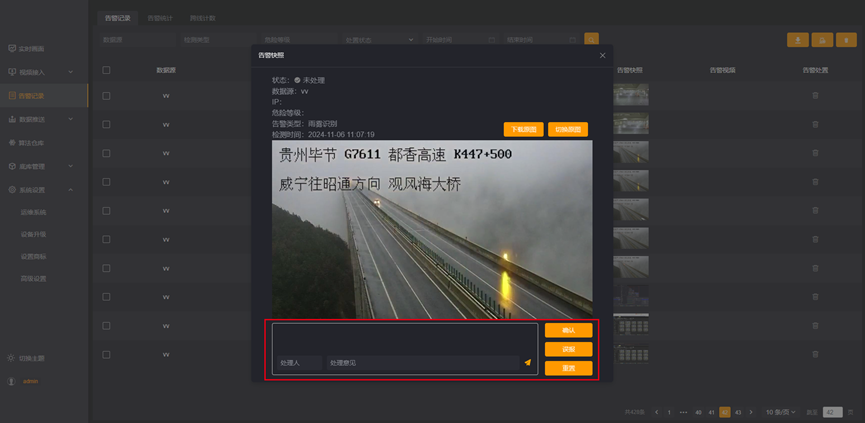Click the 数据推送 data push icon
This screenshot has width=865, height=423.
12,119
